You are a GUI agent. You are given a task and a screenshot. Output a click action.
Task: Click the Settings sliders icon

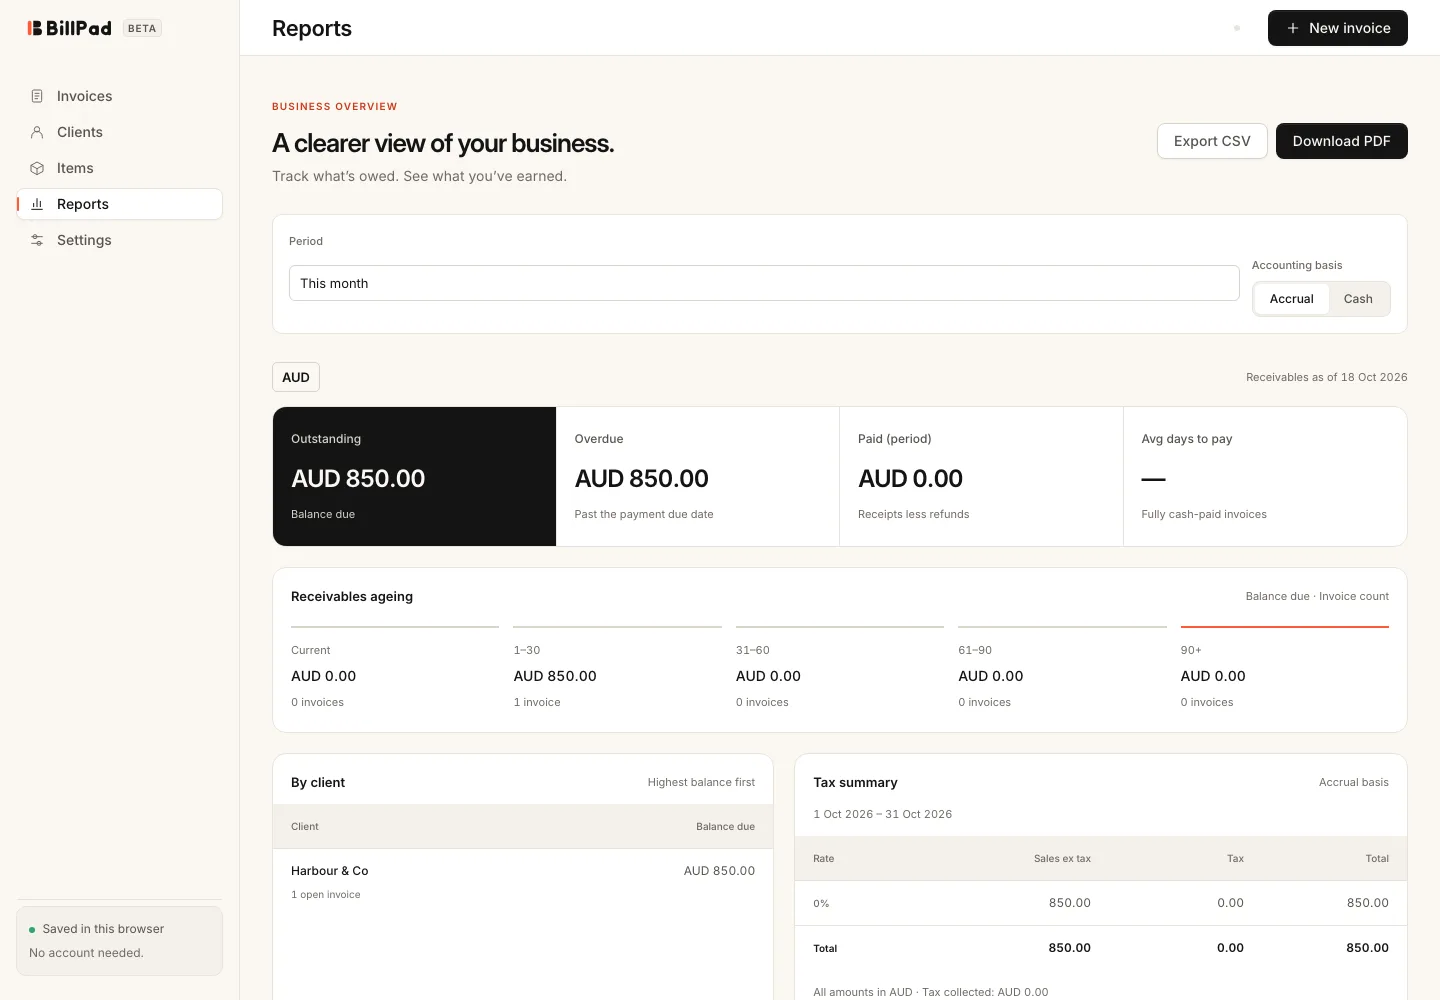coord(37,240)
